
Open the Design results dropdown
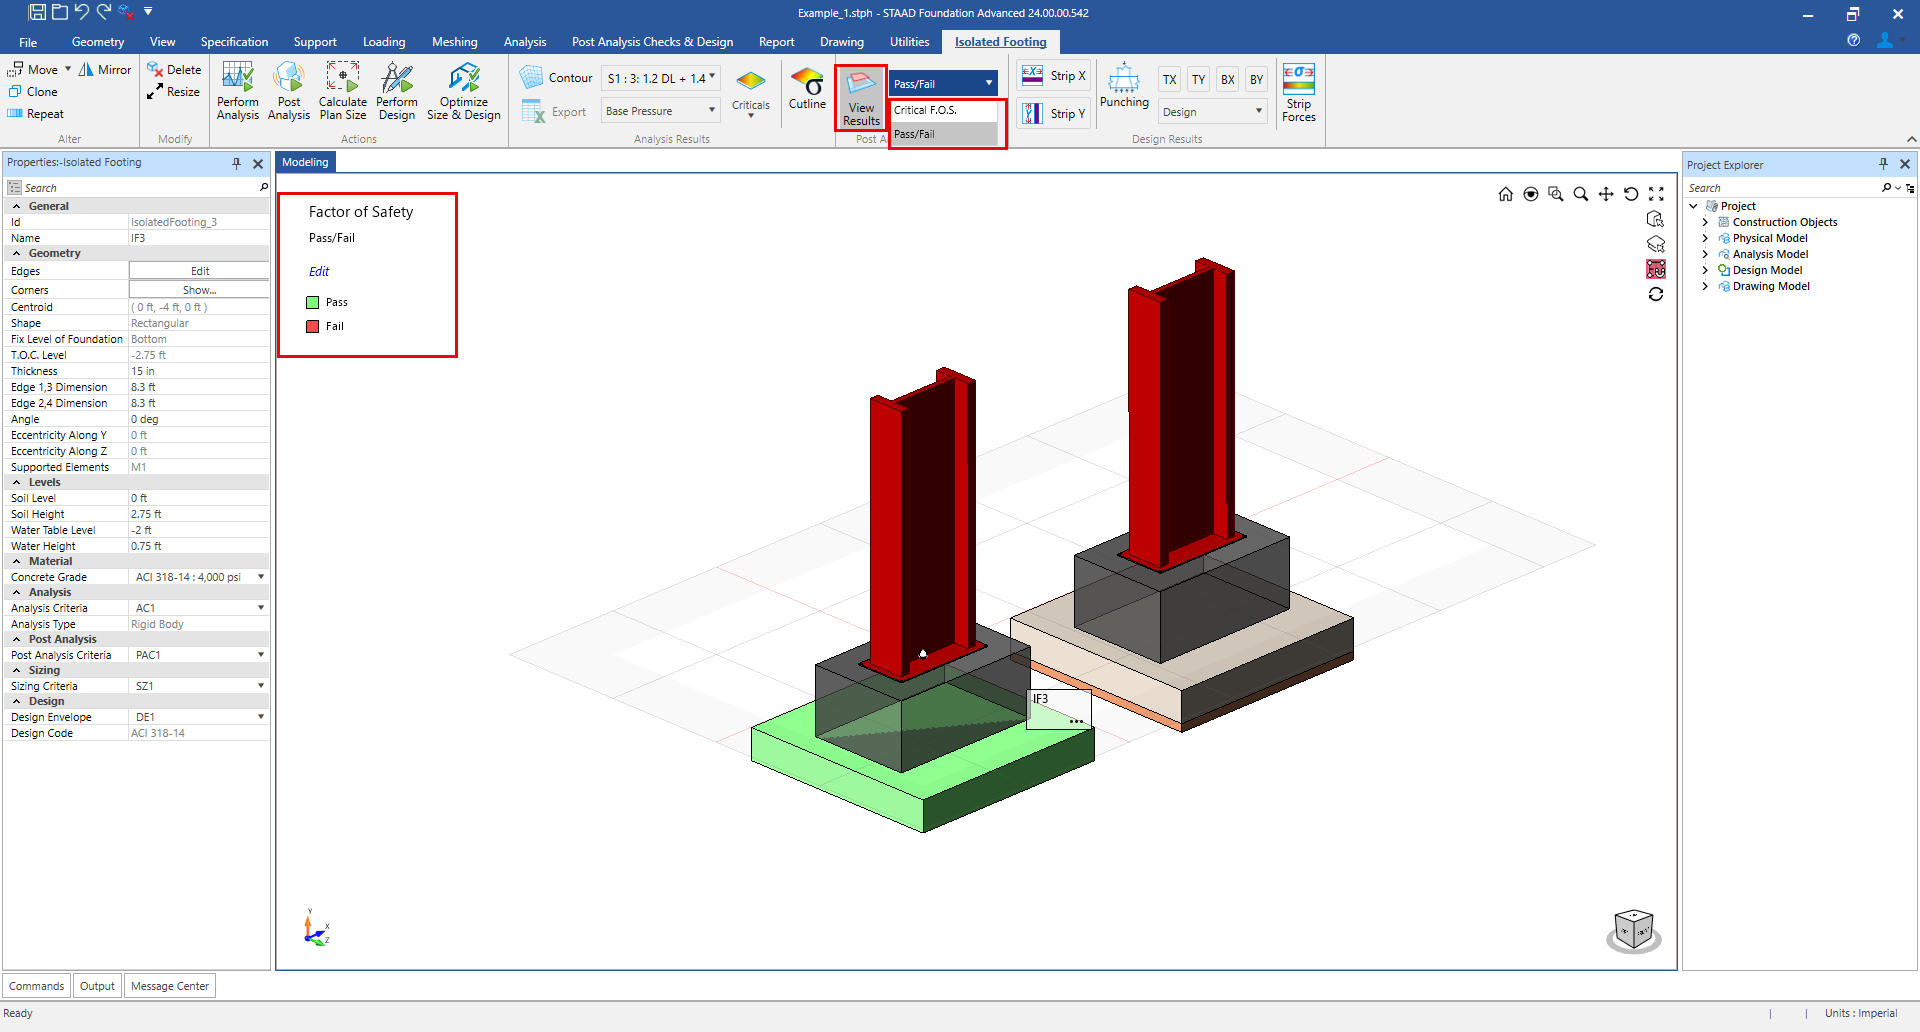1212,112
